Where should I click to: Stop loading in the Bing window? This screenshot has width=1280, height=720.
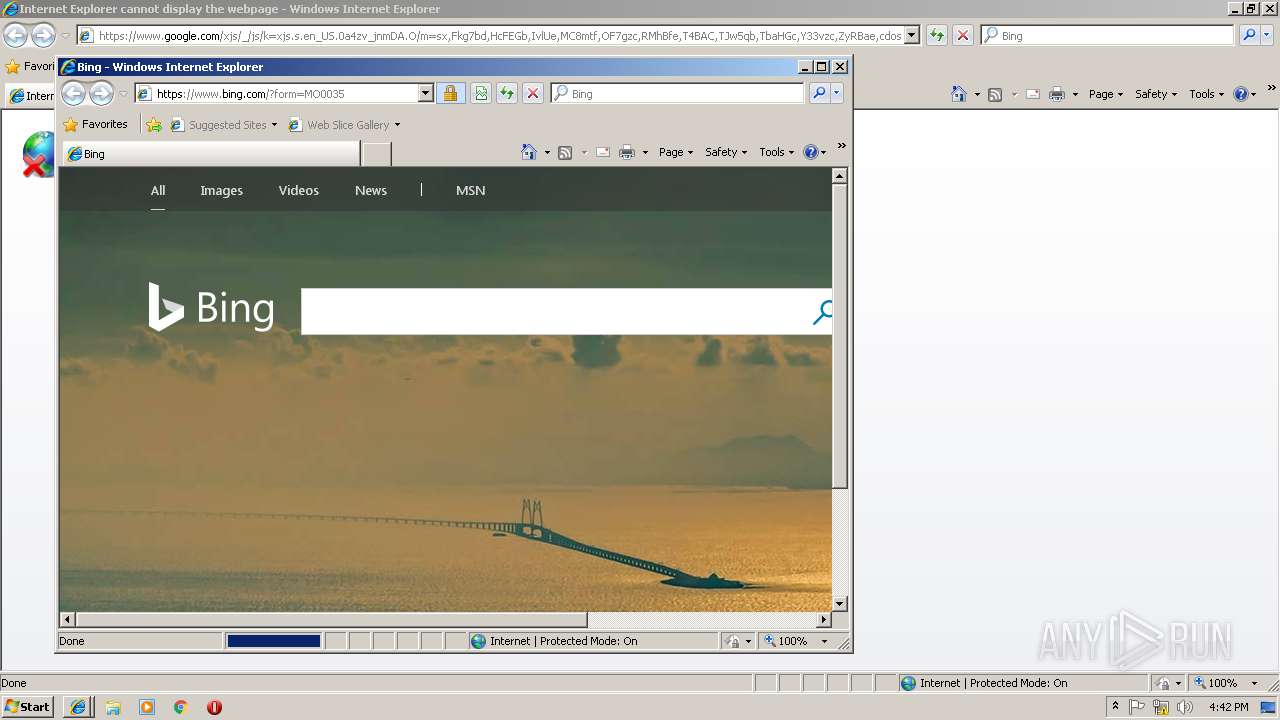pos(533,93)
